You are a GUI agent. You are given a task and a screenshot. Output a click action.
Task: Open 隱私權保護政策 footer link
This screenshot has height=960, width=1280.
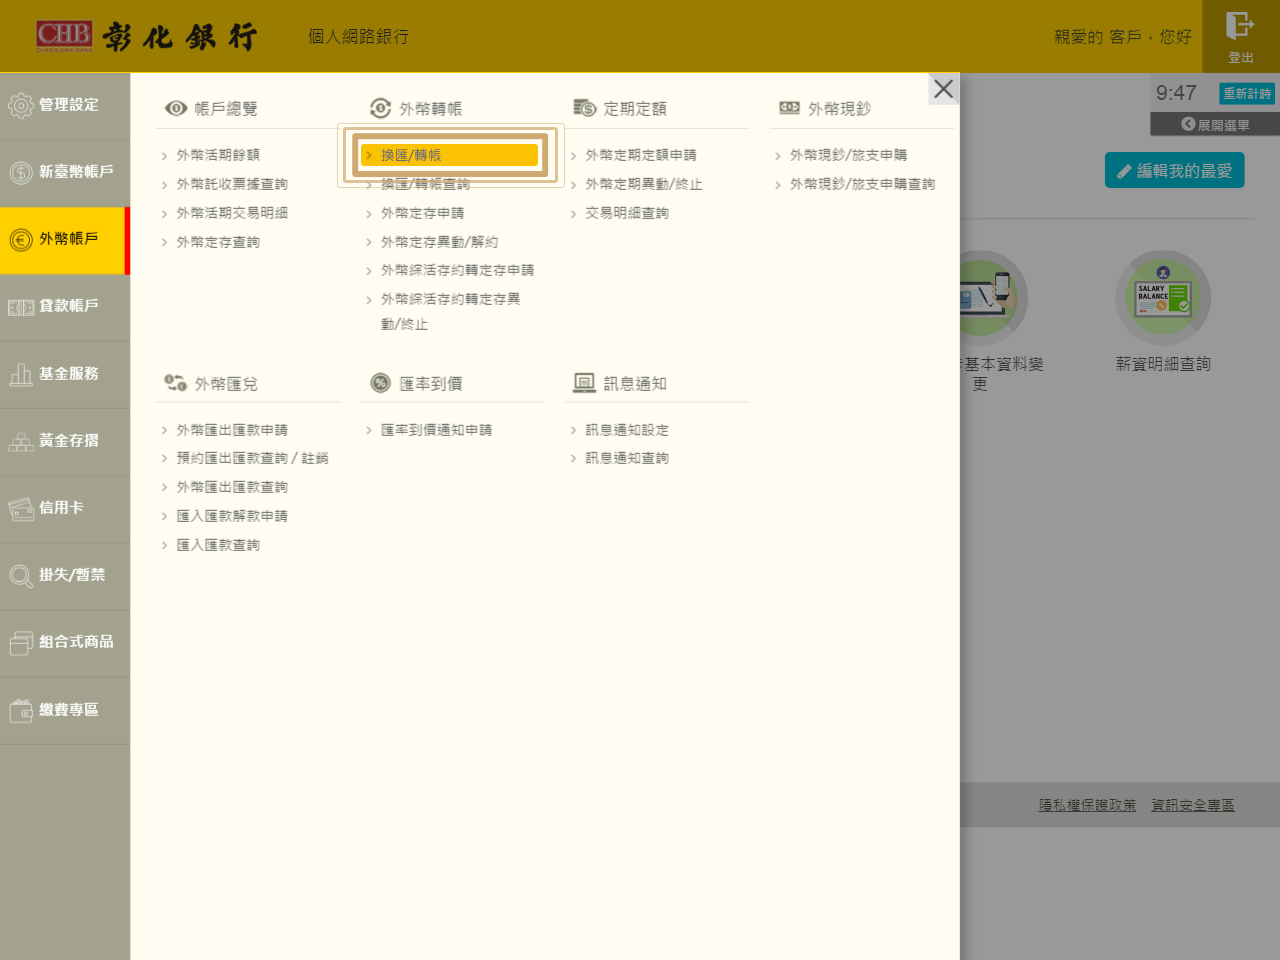(1087, 805)
